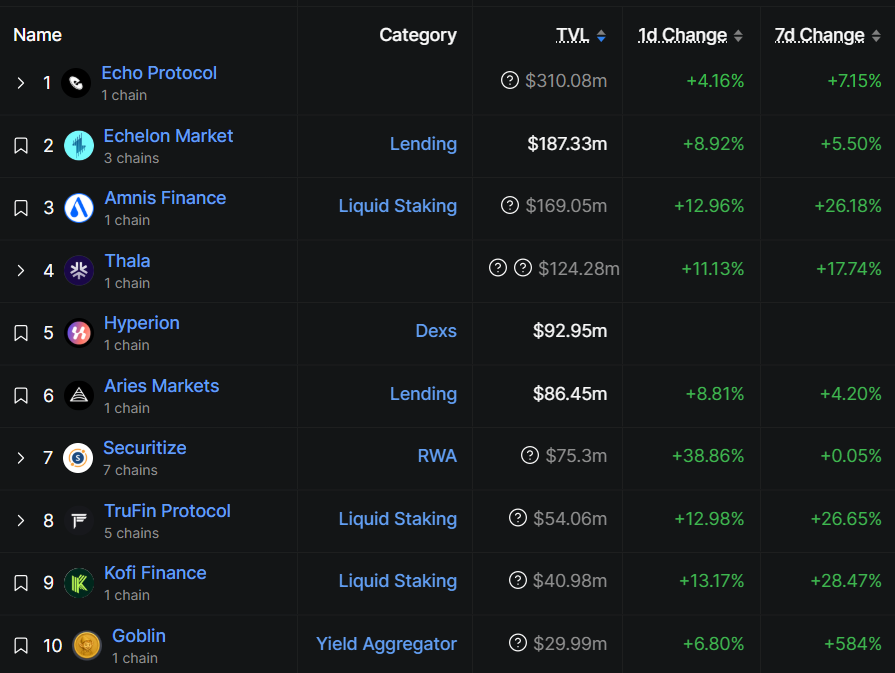Open the help icon beside Amnis Finance TVL
Viewport: 895px width, 673px height.
click(x=510, y=205)
